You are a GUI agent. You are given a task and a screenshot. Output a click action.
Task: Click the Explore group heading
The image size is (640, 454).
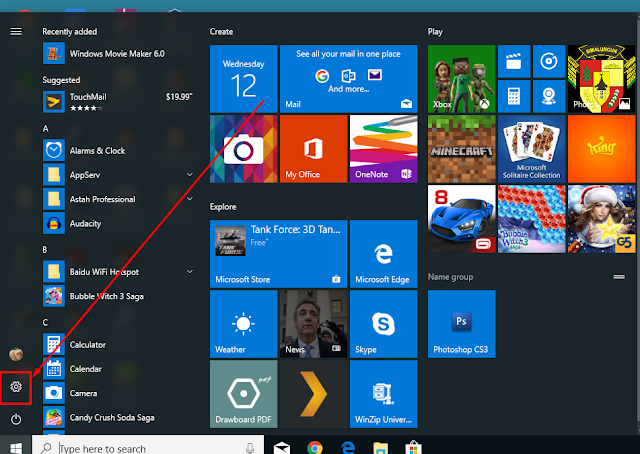coord(223,207)
